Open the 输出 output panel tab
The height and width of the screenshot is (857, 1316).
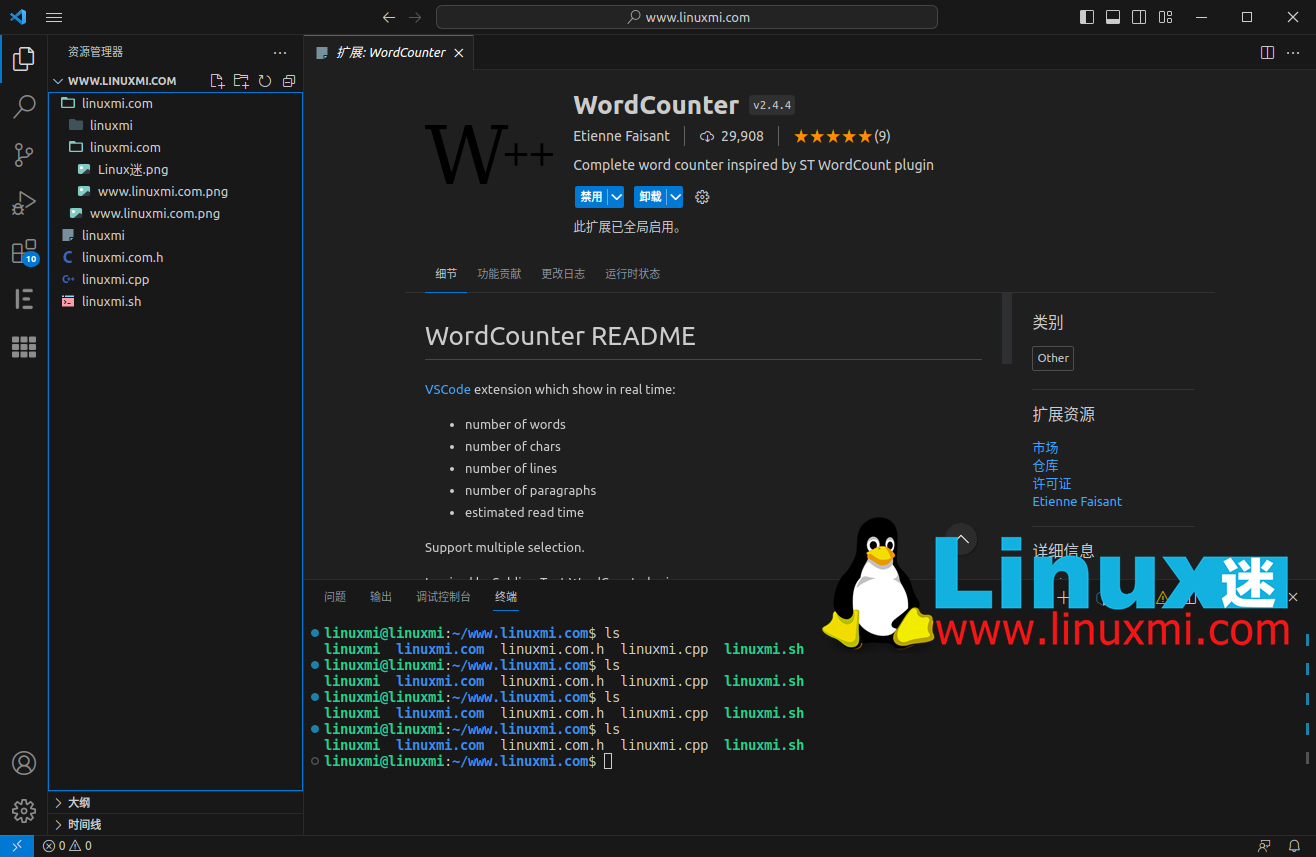[x=381, y=597]
